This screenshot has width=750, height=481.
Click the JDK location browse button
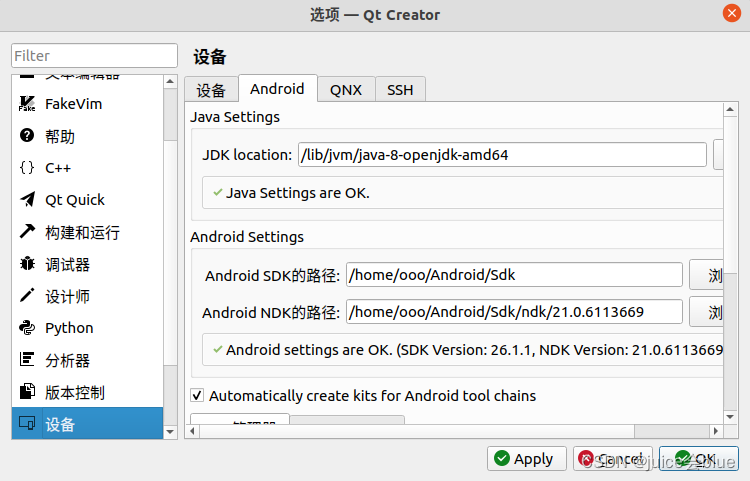718,154
